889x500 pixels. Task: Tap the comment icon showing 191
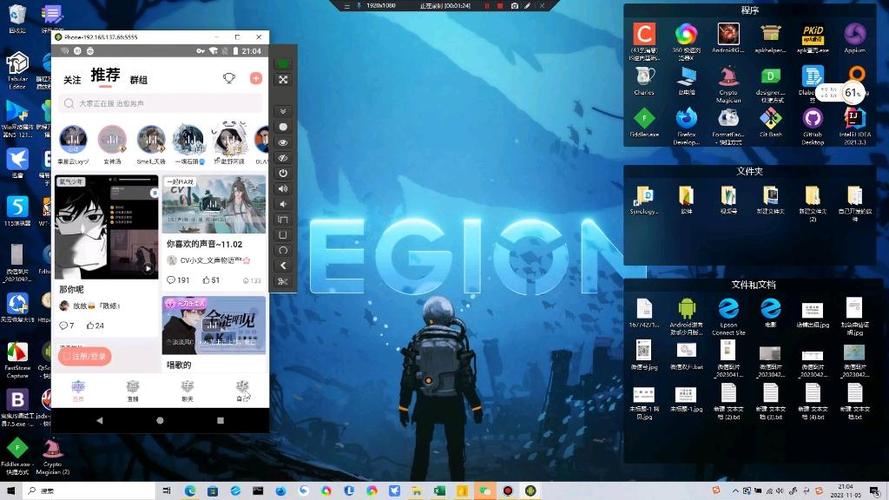point(171,280)
